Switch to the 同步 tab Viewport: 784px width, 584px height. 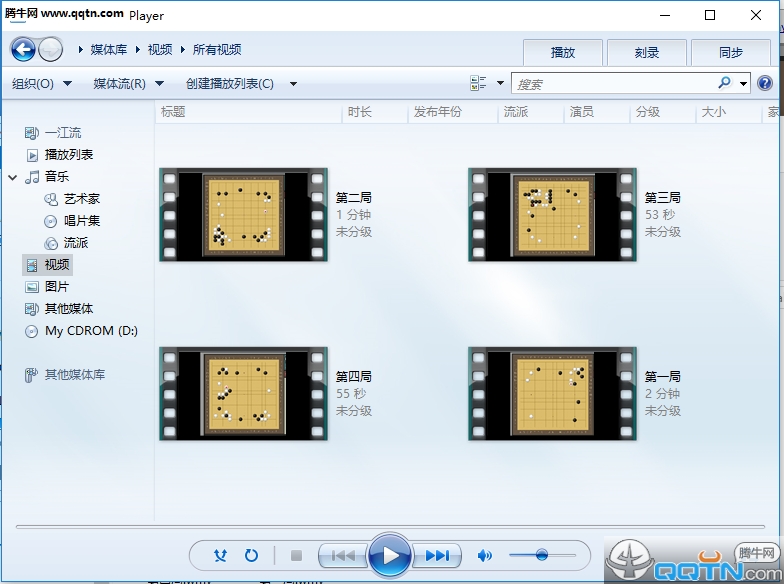click(730, 53)
